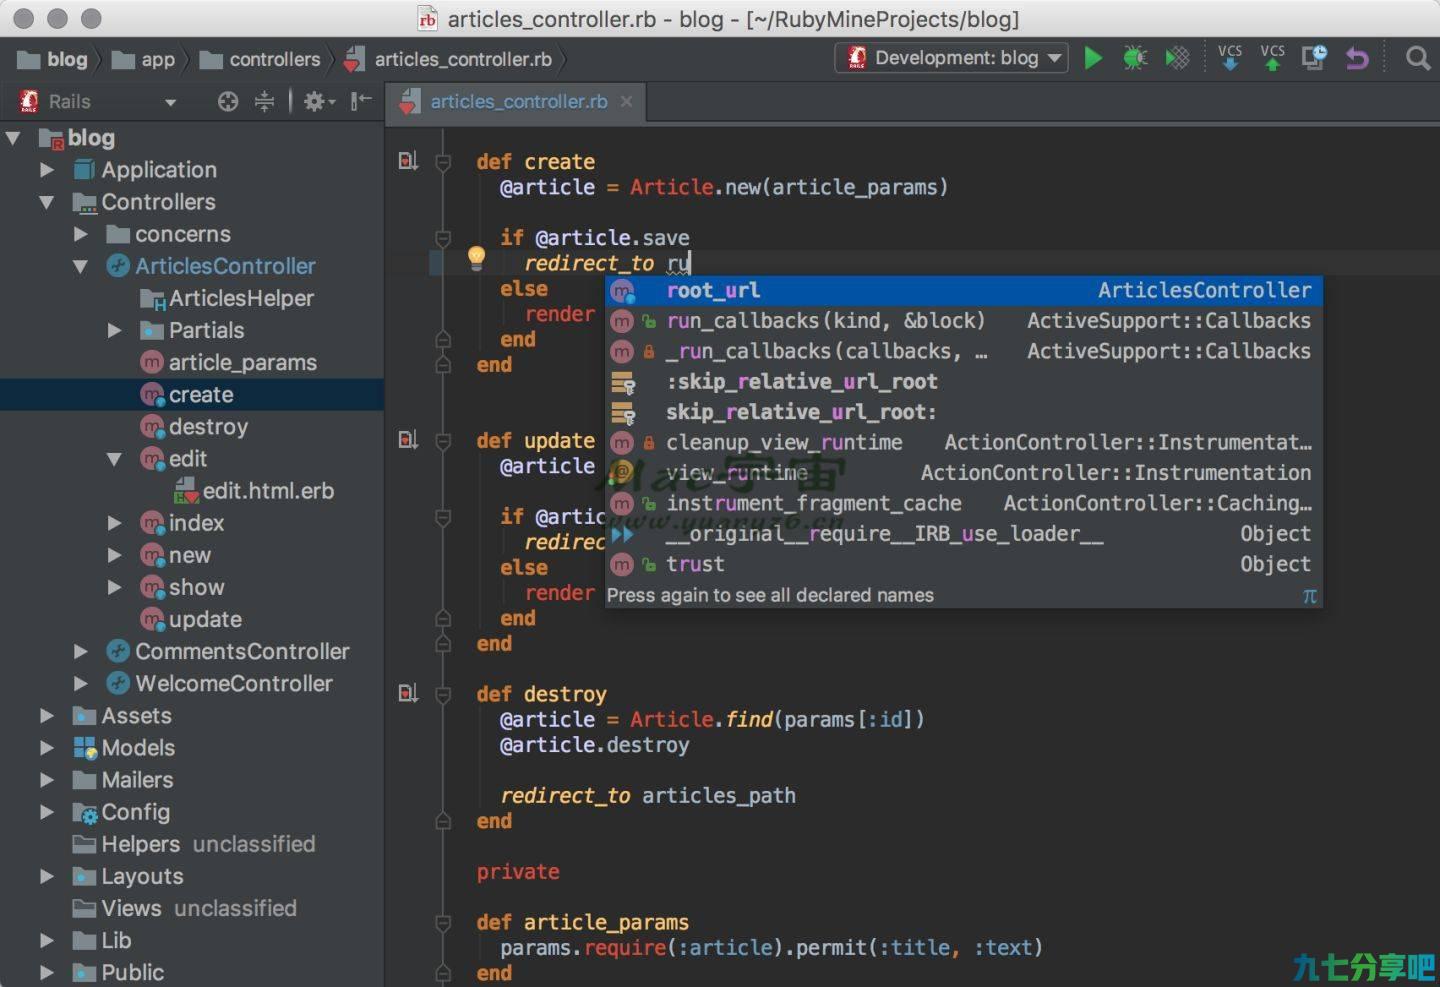
Task: Click the pi icon in completion popup
Action: pos(1309,596)
